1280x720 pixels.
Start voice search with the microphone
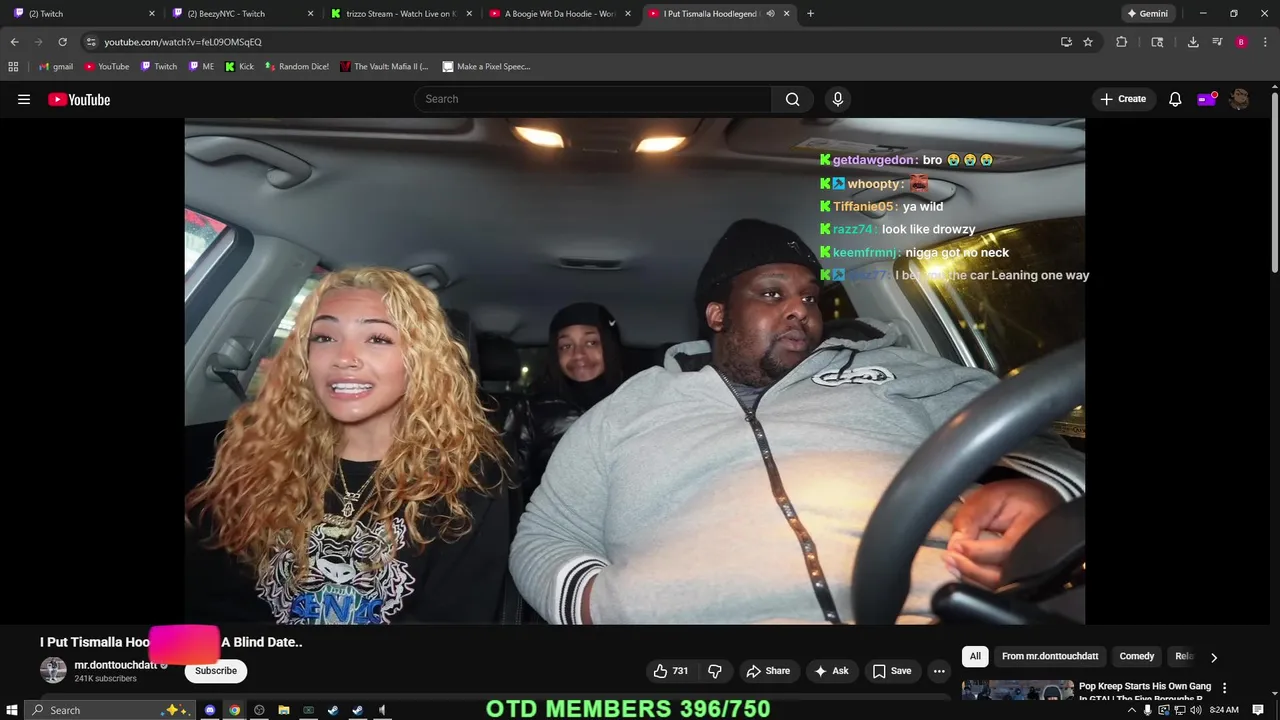838,99
